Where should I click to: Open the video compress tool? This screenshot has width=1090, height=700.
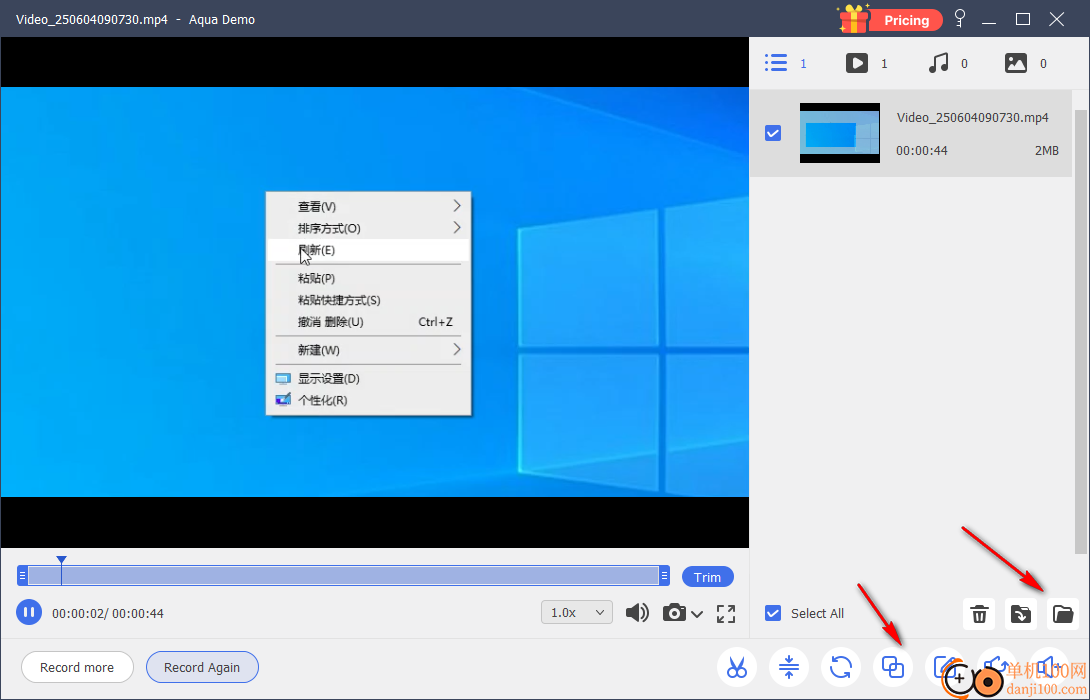(789, 667)
